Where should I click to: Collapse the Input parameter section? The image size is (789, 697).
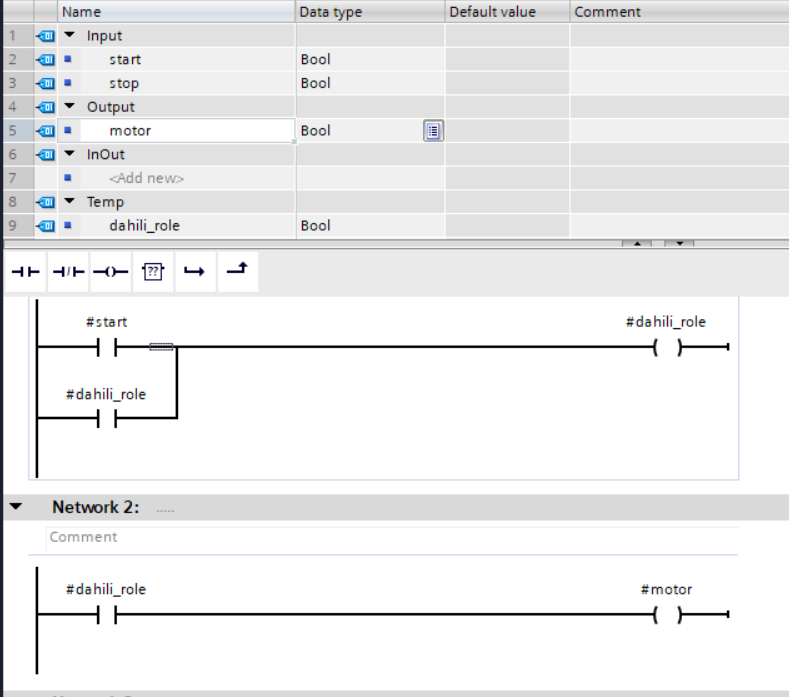(x=69, y=35)
